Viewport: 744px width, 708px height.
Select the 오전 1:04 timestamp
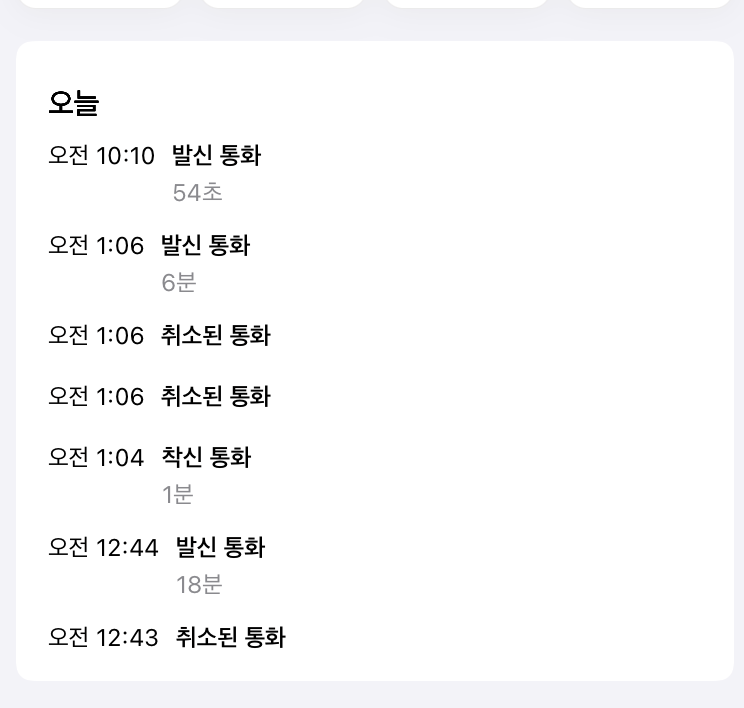(96, 458)
